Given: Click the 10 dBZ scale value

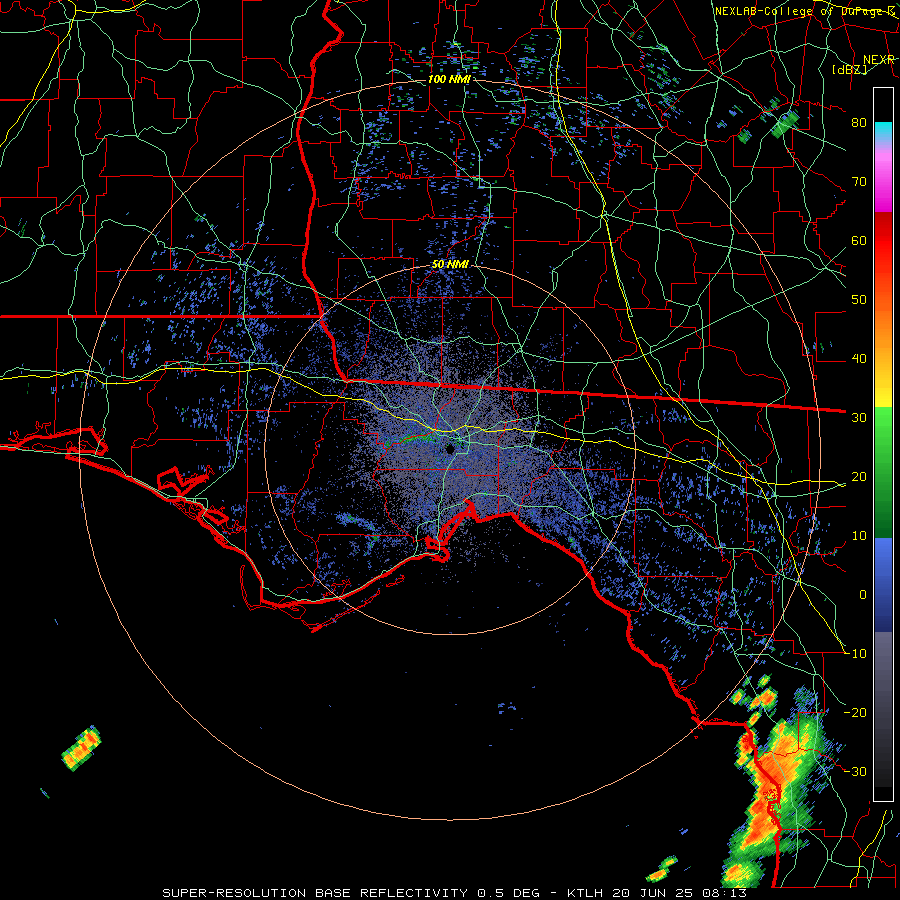Looking at the screenshot, I should [x=859, y=536].
